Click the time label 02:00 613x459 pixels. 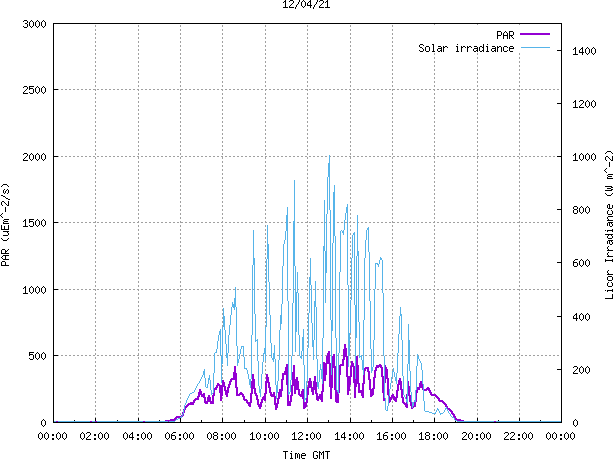(95, 436)
